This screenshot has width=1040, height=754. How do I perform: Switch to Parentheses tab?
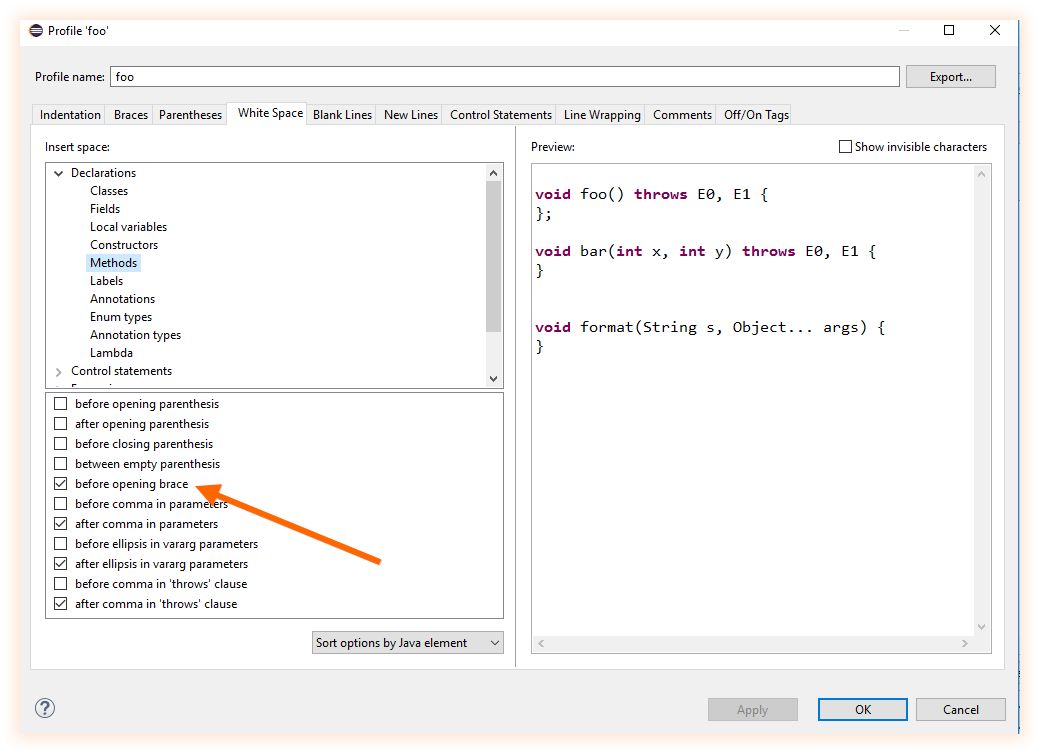(x=190, y=115)
